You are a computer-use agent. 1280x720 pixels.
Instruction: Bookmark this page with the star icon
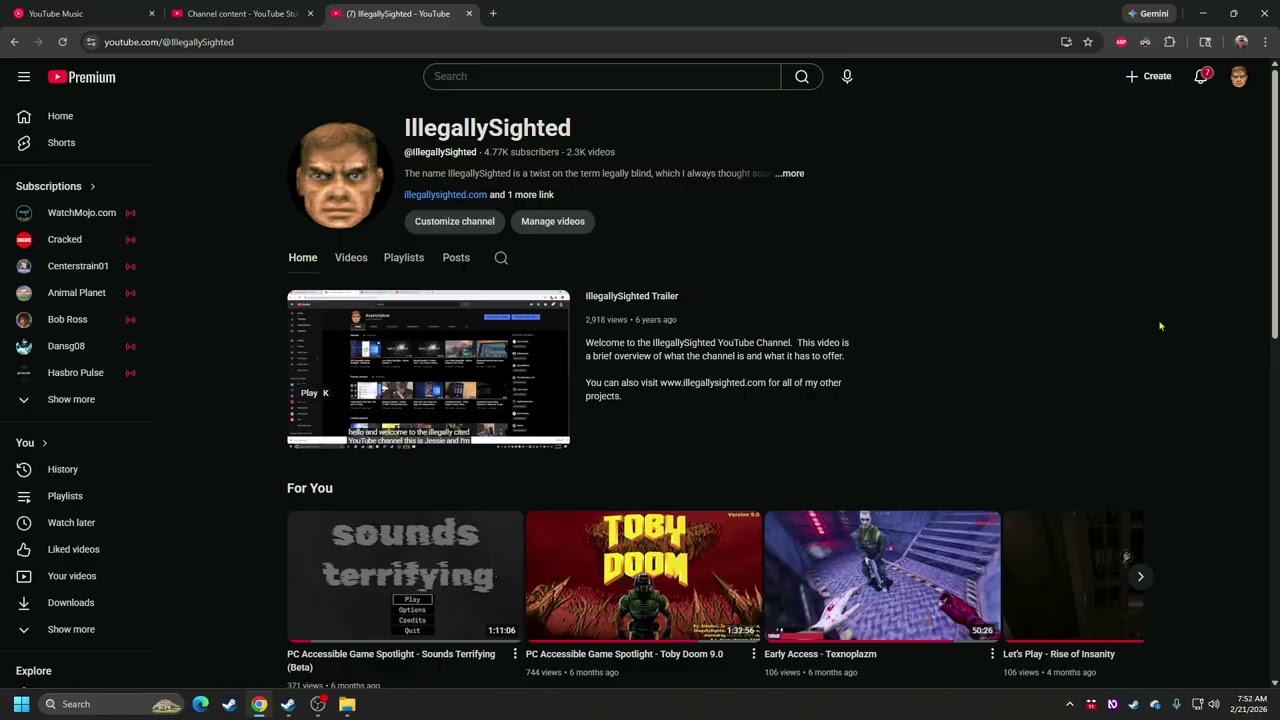1088,42
